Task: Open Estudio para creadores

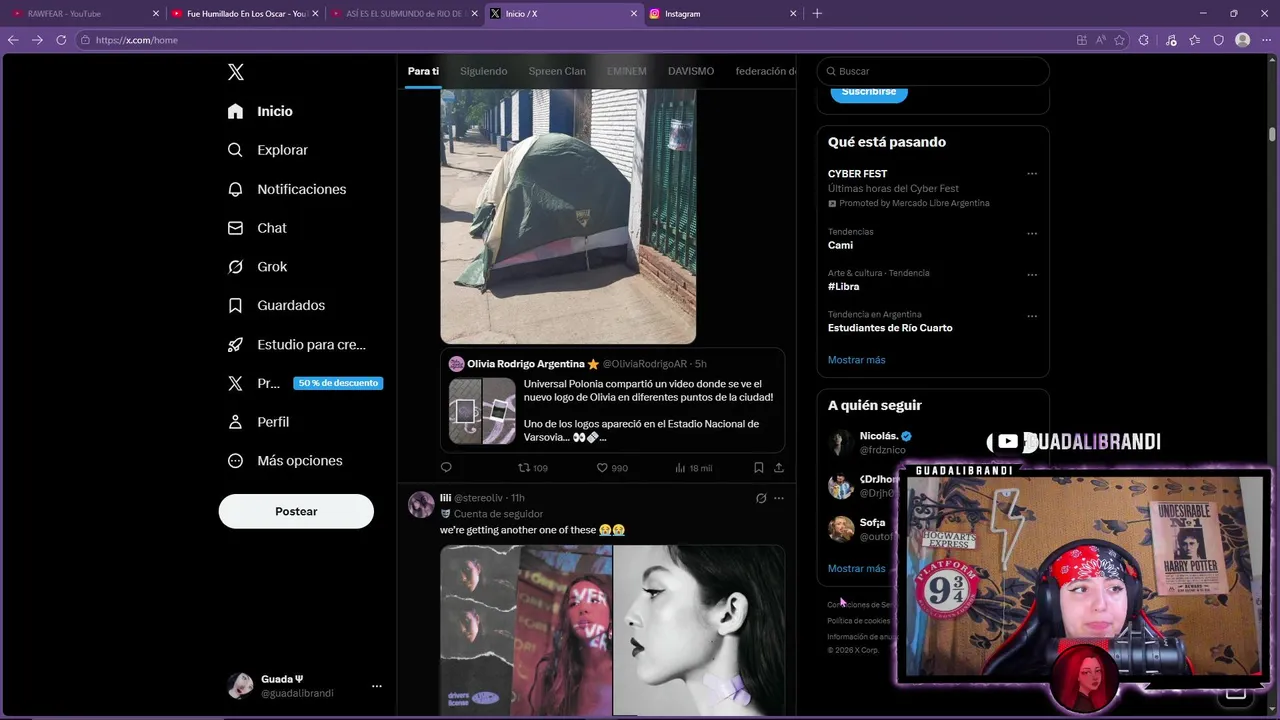Action: (x=296, y=344)
